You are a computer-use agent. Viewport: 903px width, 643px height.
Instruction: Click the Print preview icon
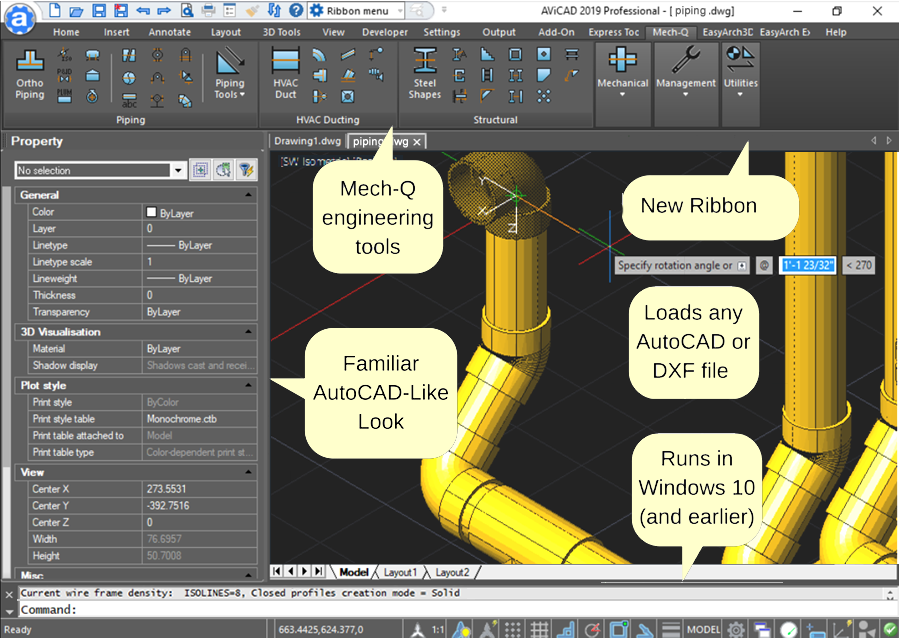pos(187,10)
